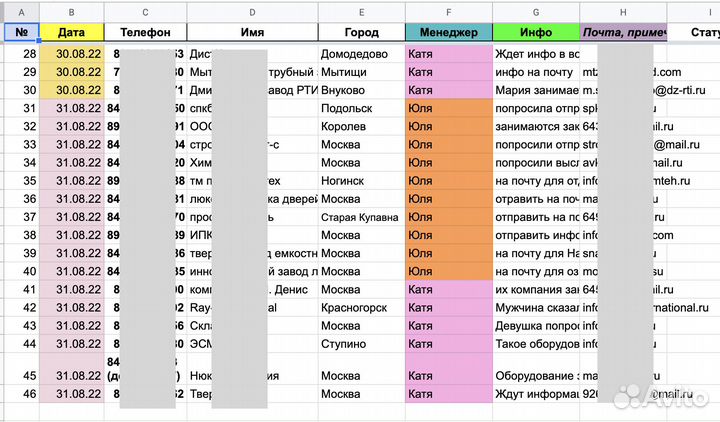Click the Такое оборудов info cell

[535, 344]
